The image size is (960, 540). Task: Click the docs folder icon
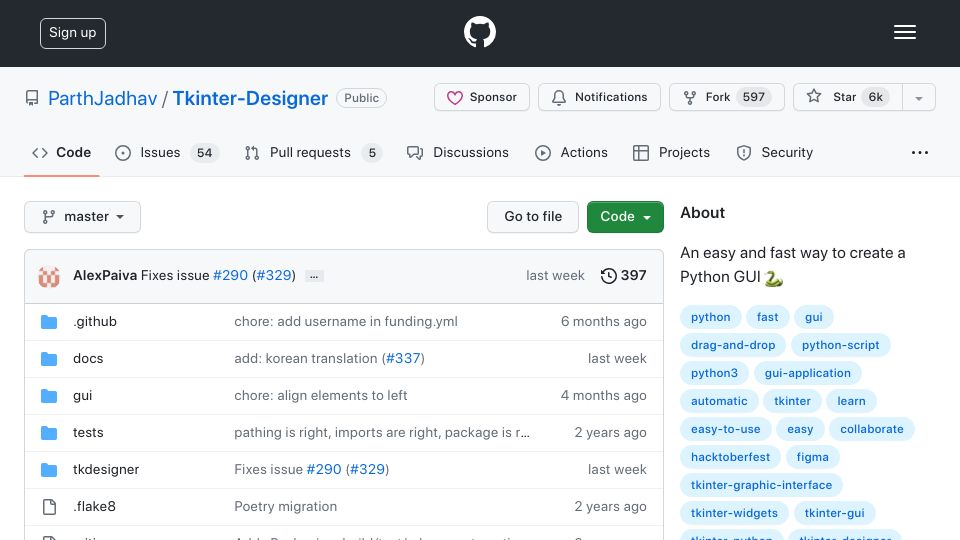pyautogui.click(x=49, y=359)
